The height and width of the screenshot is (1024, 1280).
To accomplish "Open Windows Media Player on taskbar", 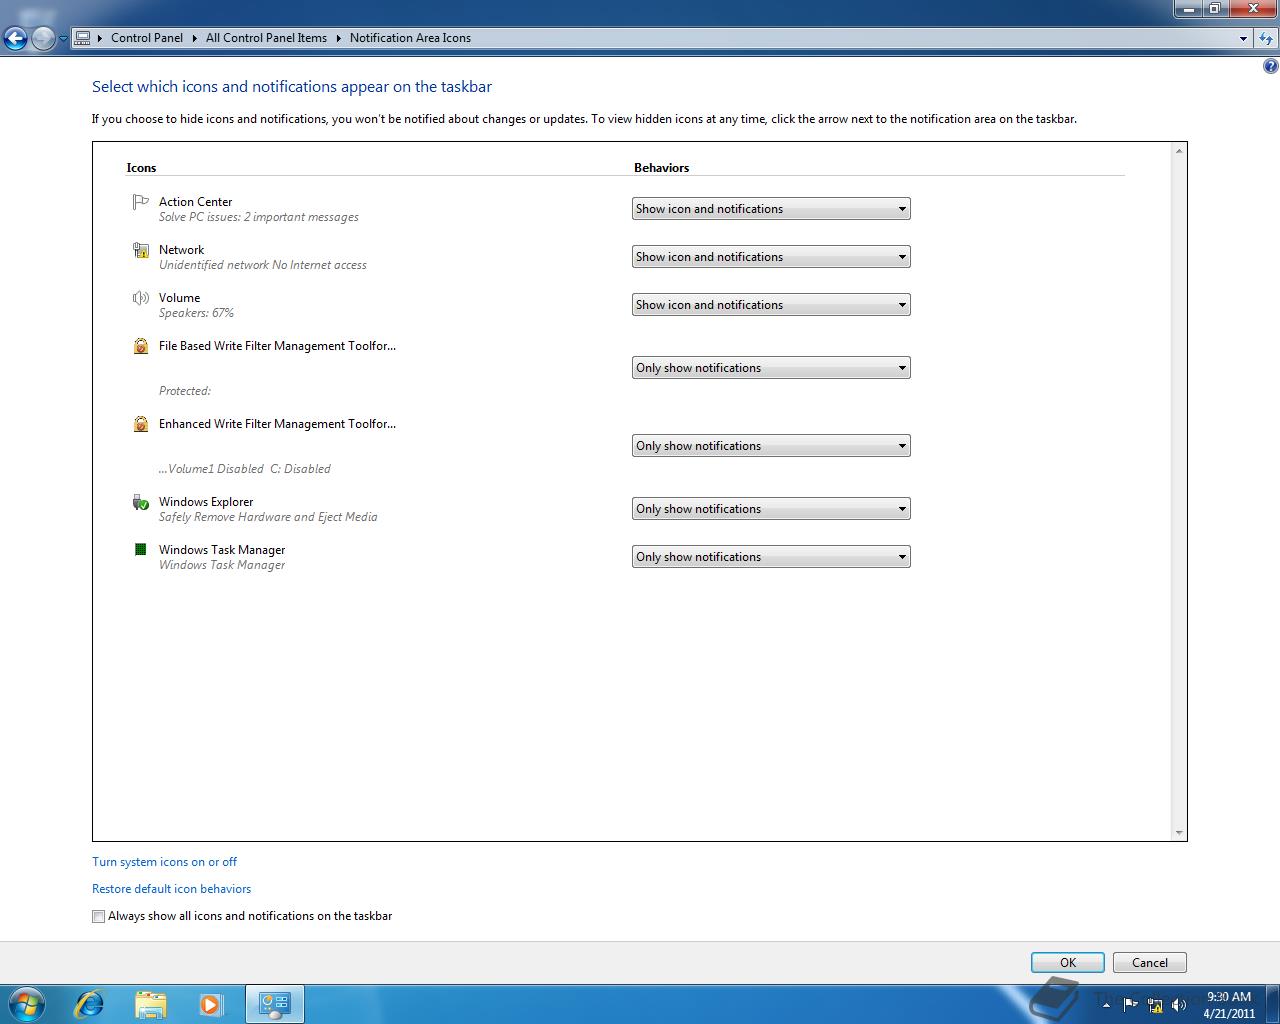I will click(x=211, y=1004).
